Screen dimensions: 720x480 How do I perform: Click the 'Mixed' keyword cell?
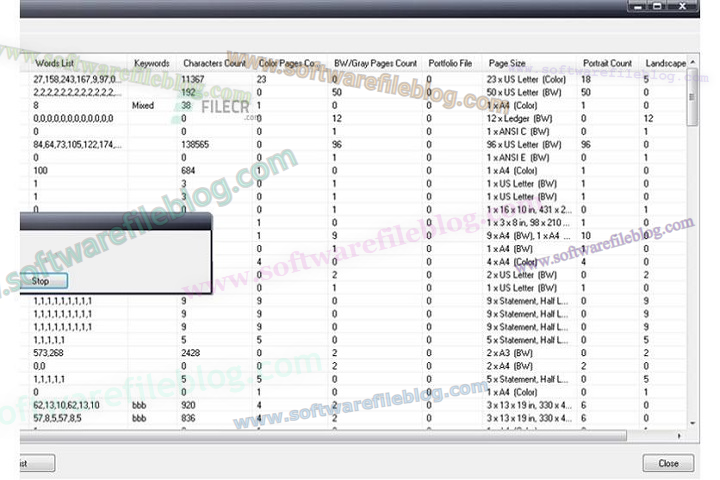(143, 106)
